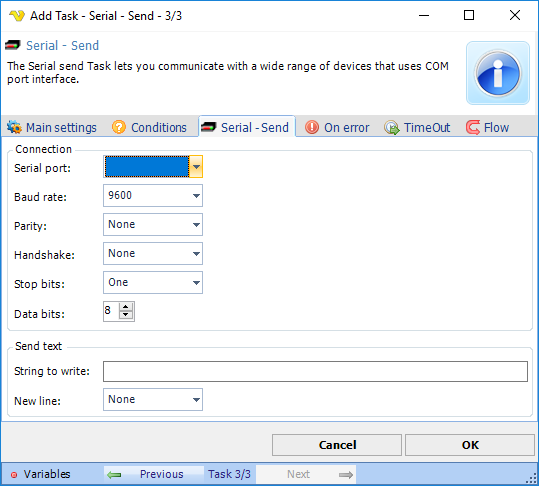Click the Previous button

(x=154, y=474)
